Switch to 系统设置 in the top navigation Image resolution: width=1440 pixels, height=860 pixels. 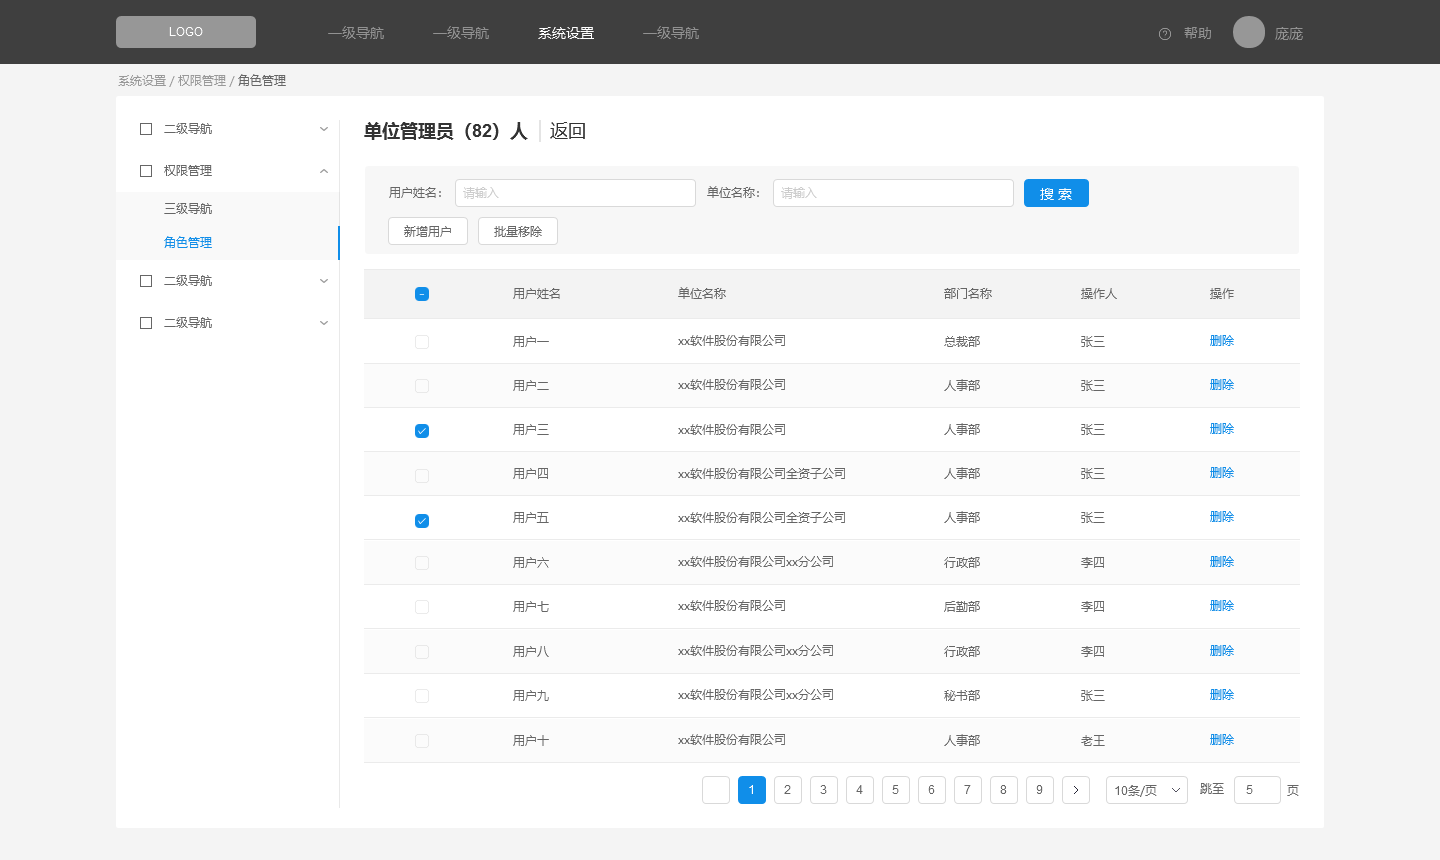[x=566, y=33]
